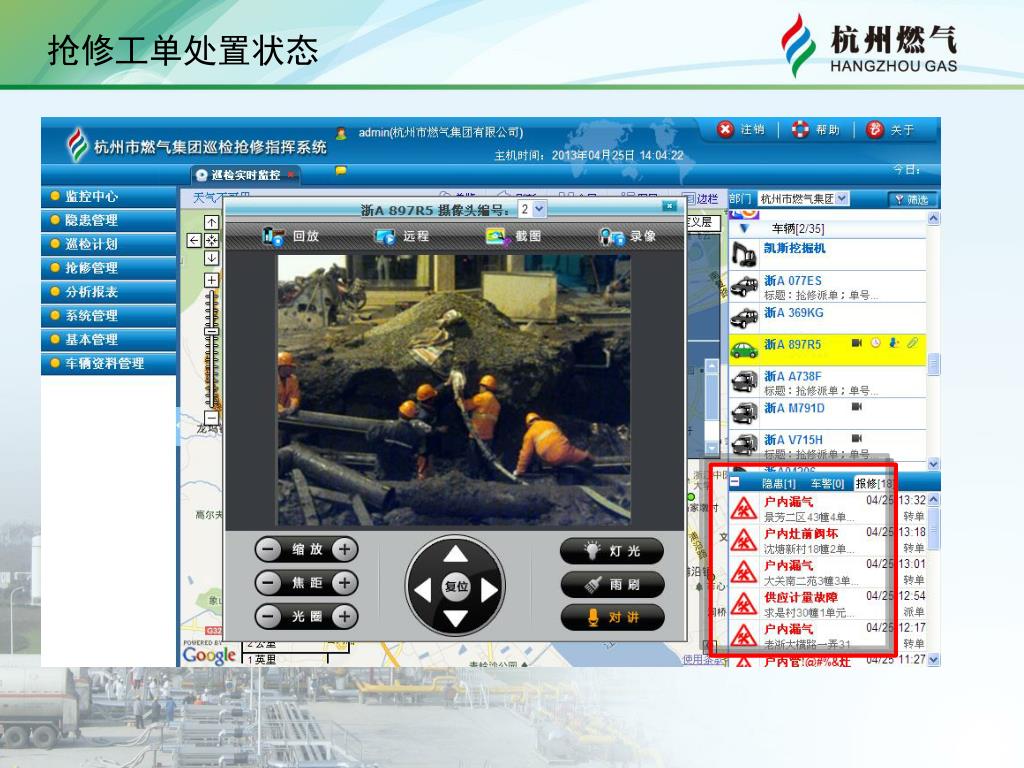Screen dimensions: 1024x768
Task: Click the 边栏 sidebar toggle
Action: coord(701,199)
